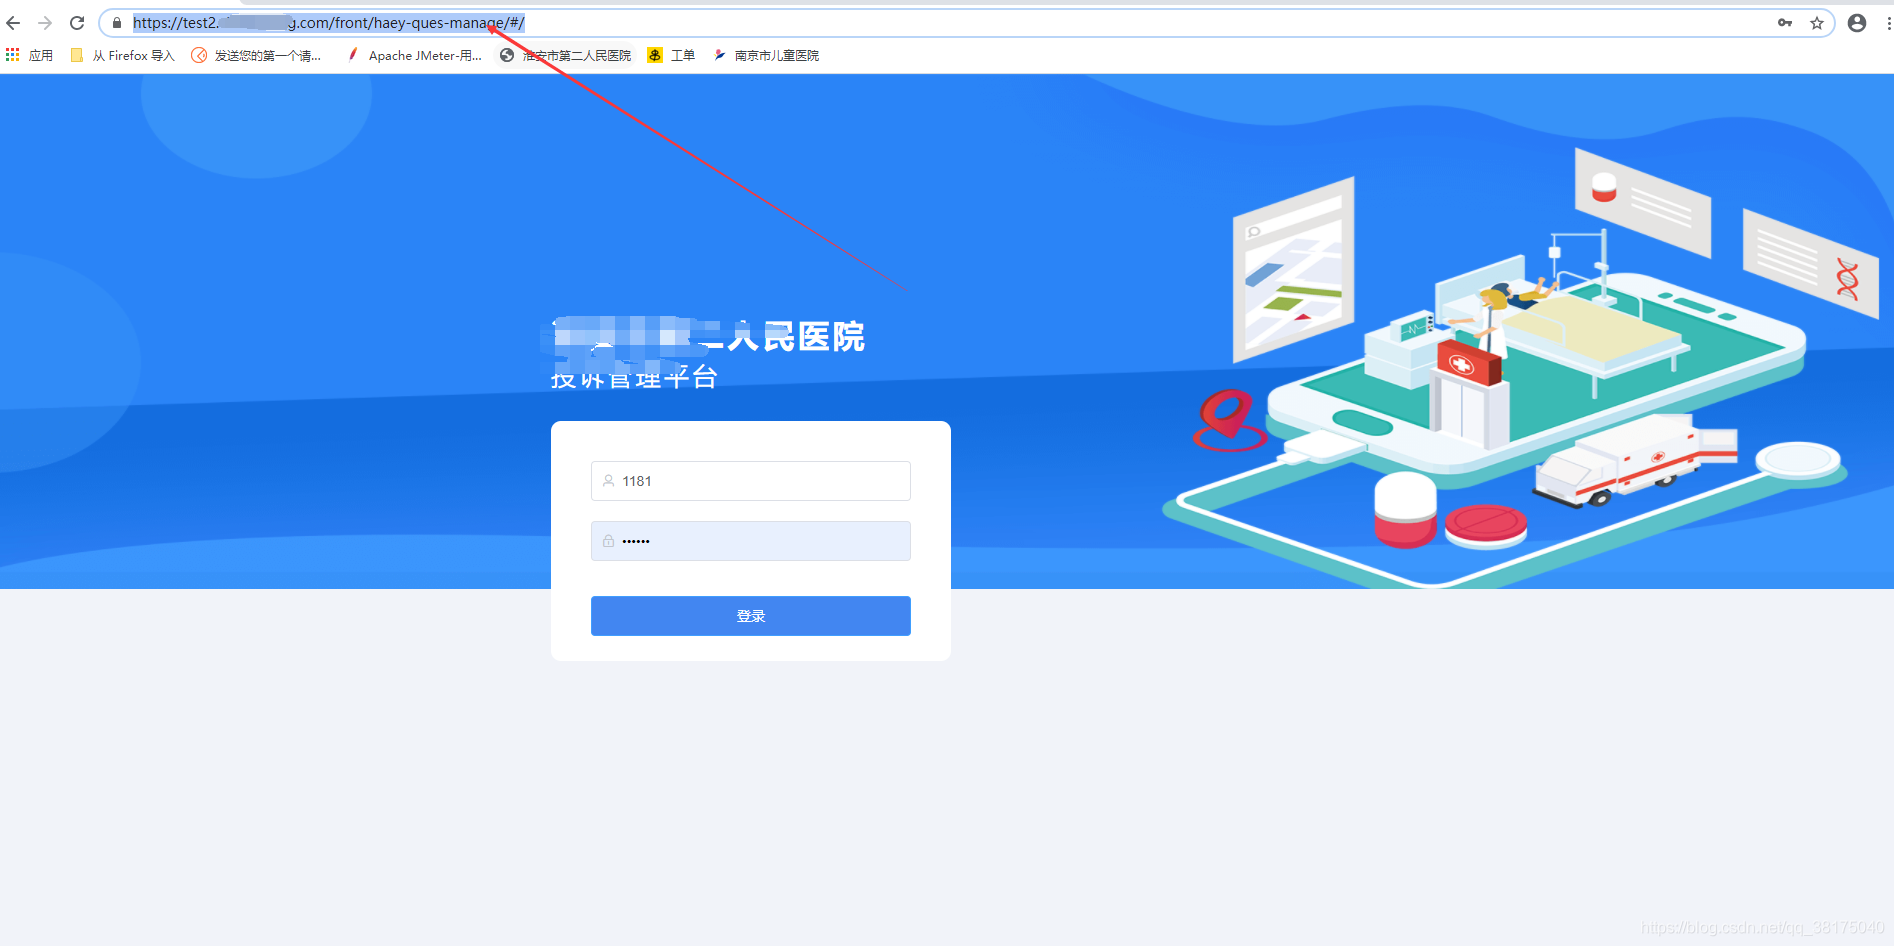The height and width of the screenshot is (946, 1894).
Task: Open the 发送您的第一个请... bookmark
Action: [257, 55]
